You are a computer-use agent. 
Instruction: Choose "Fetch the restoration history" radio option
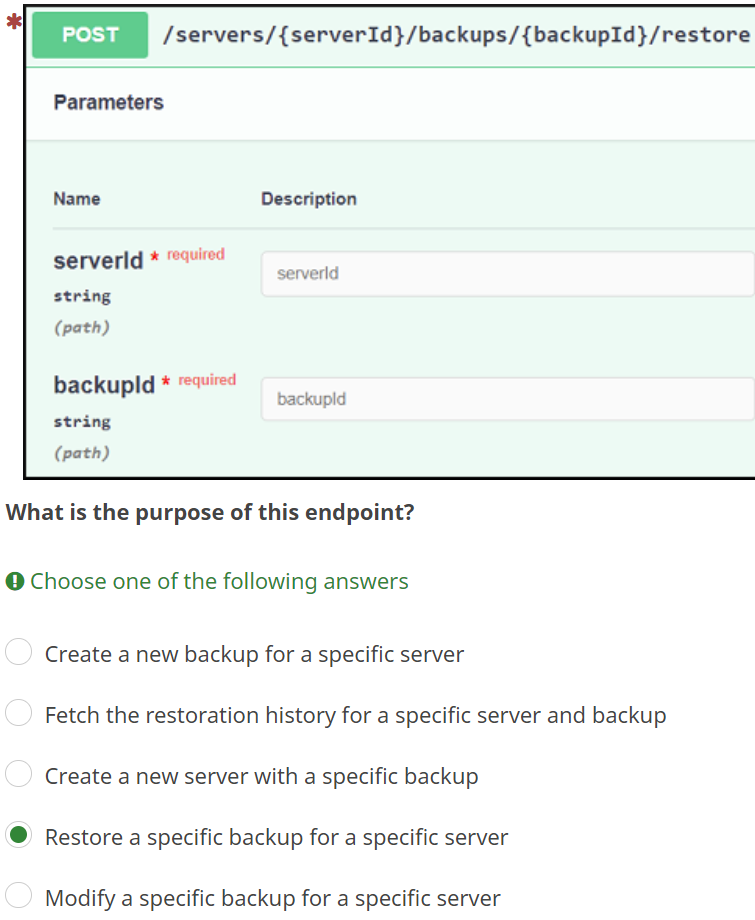click(19, 714)
